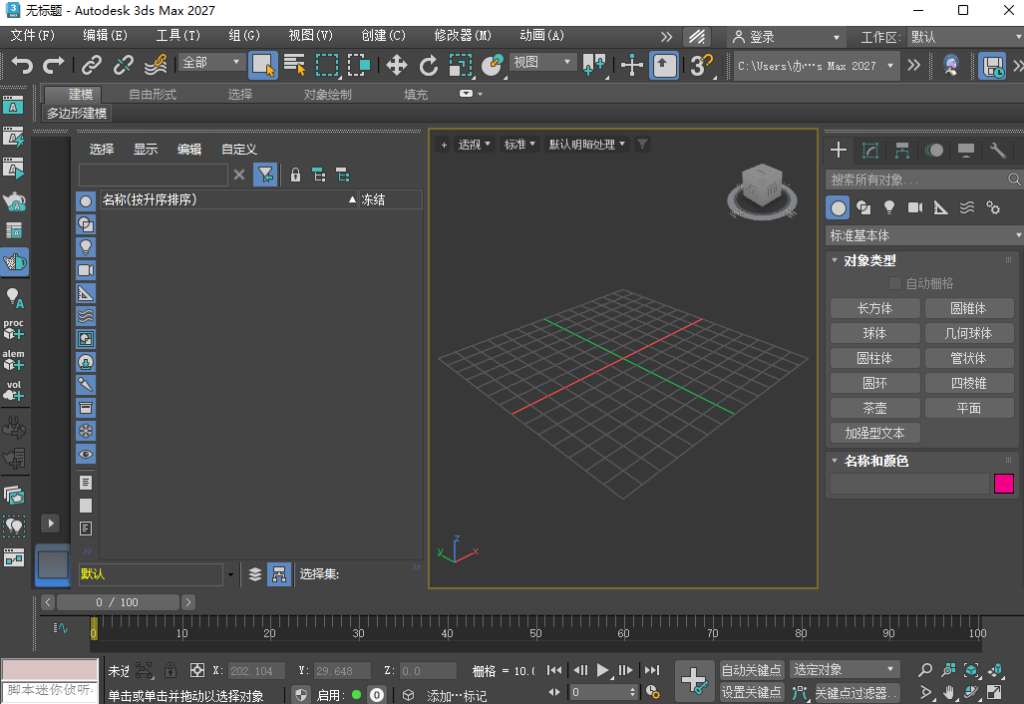Image resolution: width=1024 pixels, height=704 pixels.
Task: Activate the Select and Move tool
Action: click(396, 65)
